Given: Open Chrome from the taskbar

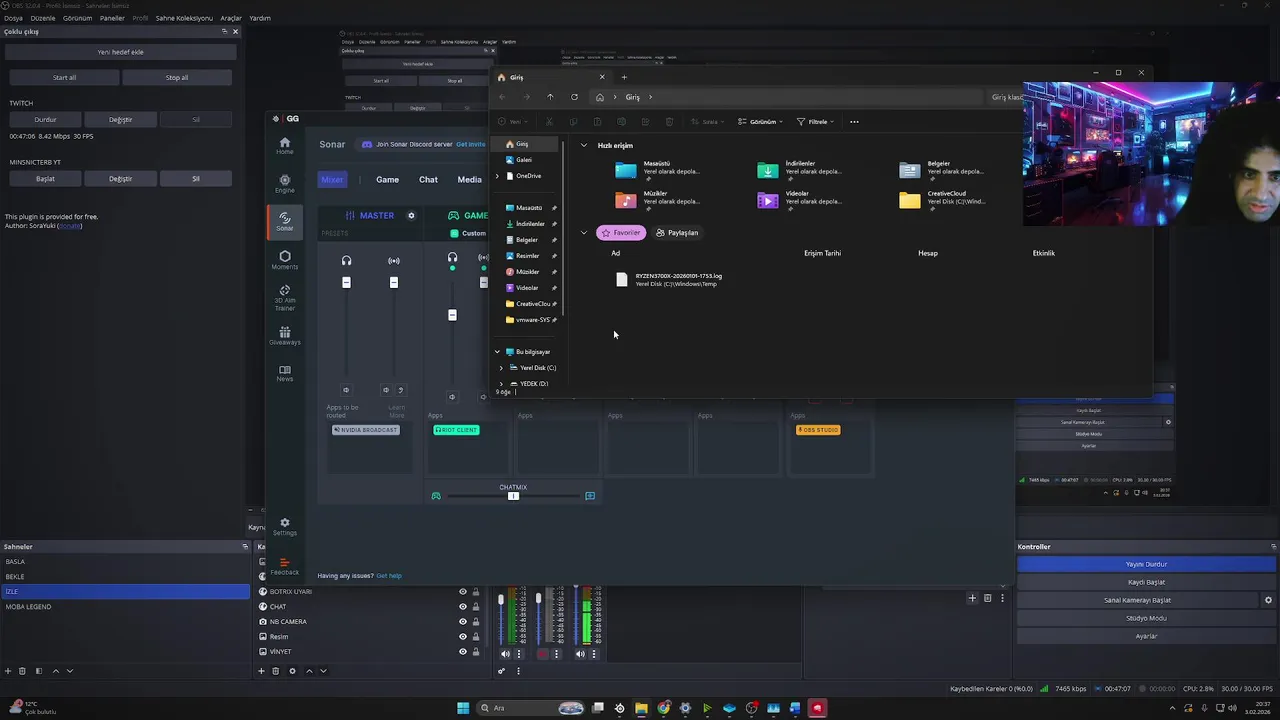Looking at the screenshot, I should [x=663, y=708].
